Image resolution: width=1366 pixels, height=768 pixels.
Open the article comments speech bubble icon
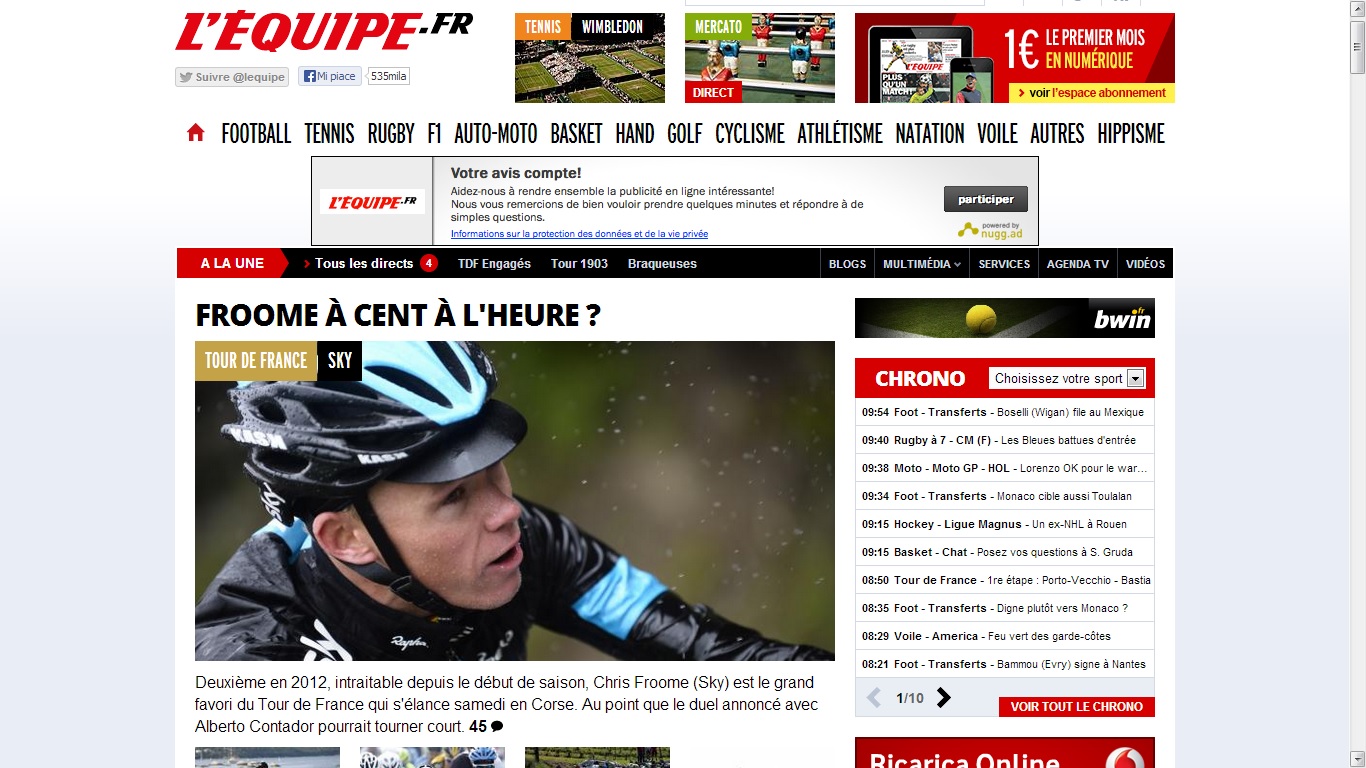(497, 727)
